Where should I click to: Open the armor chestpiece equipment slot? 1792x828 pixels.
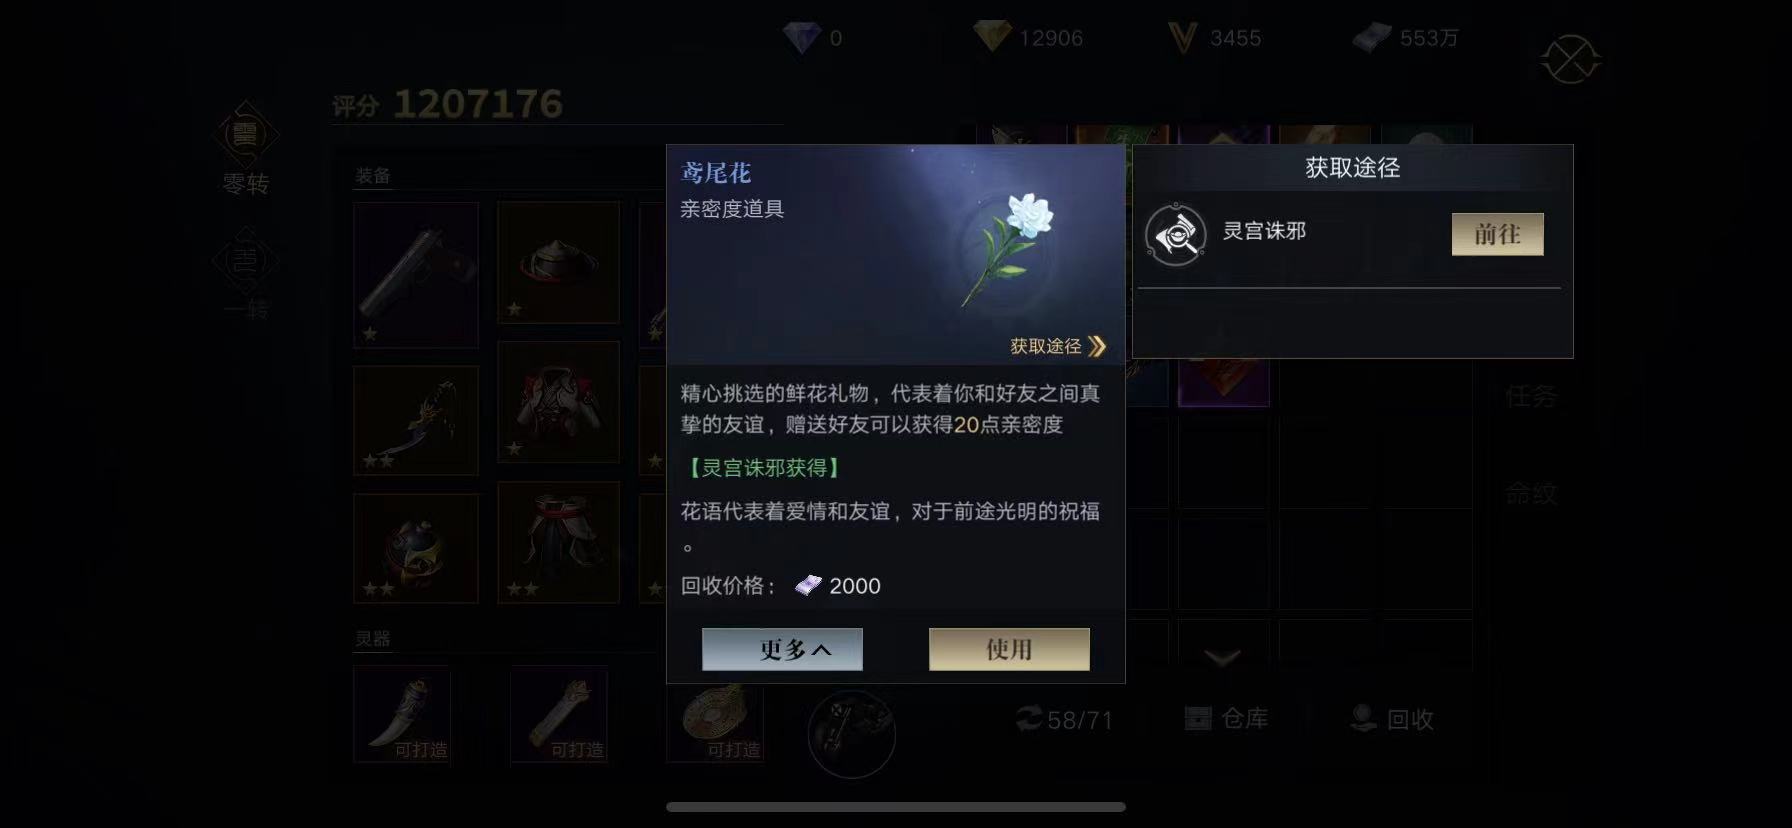pos(558,402)
